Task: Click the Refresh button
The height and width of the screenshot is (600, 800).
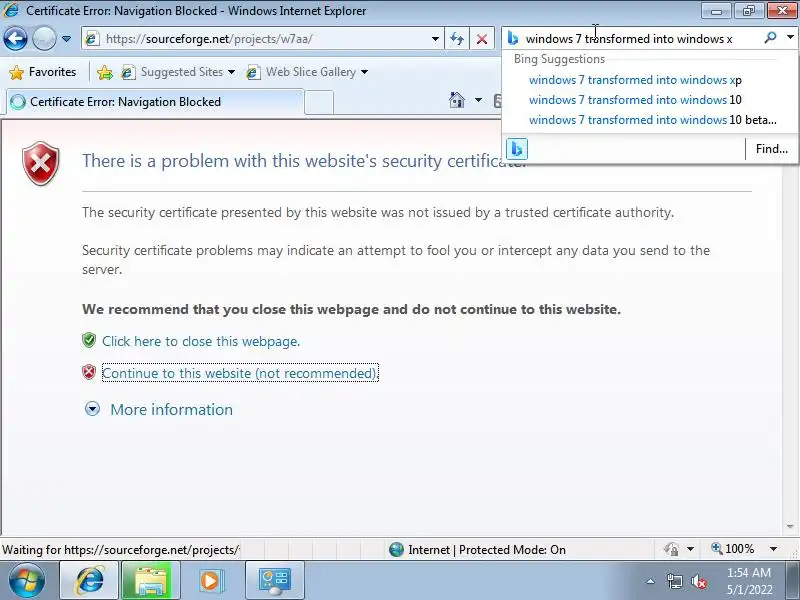Action: pos(457,39)
